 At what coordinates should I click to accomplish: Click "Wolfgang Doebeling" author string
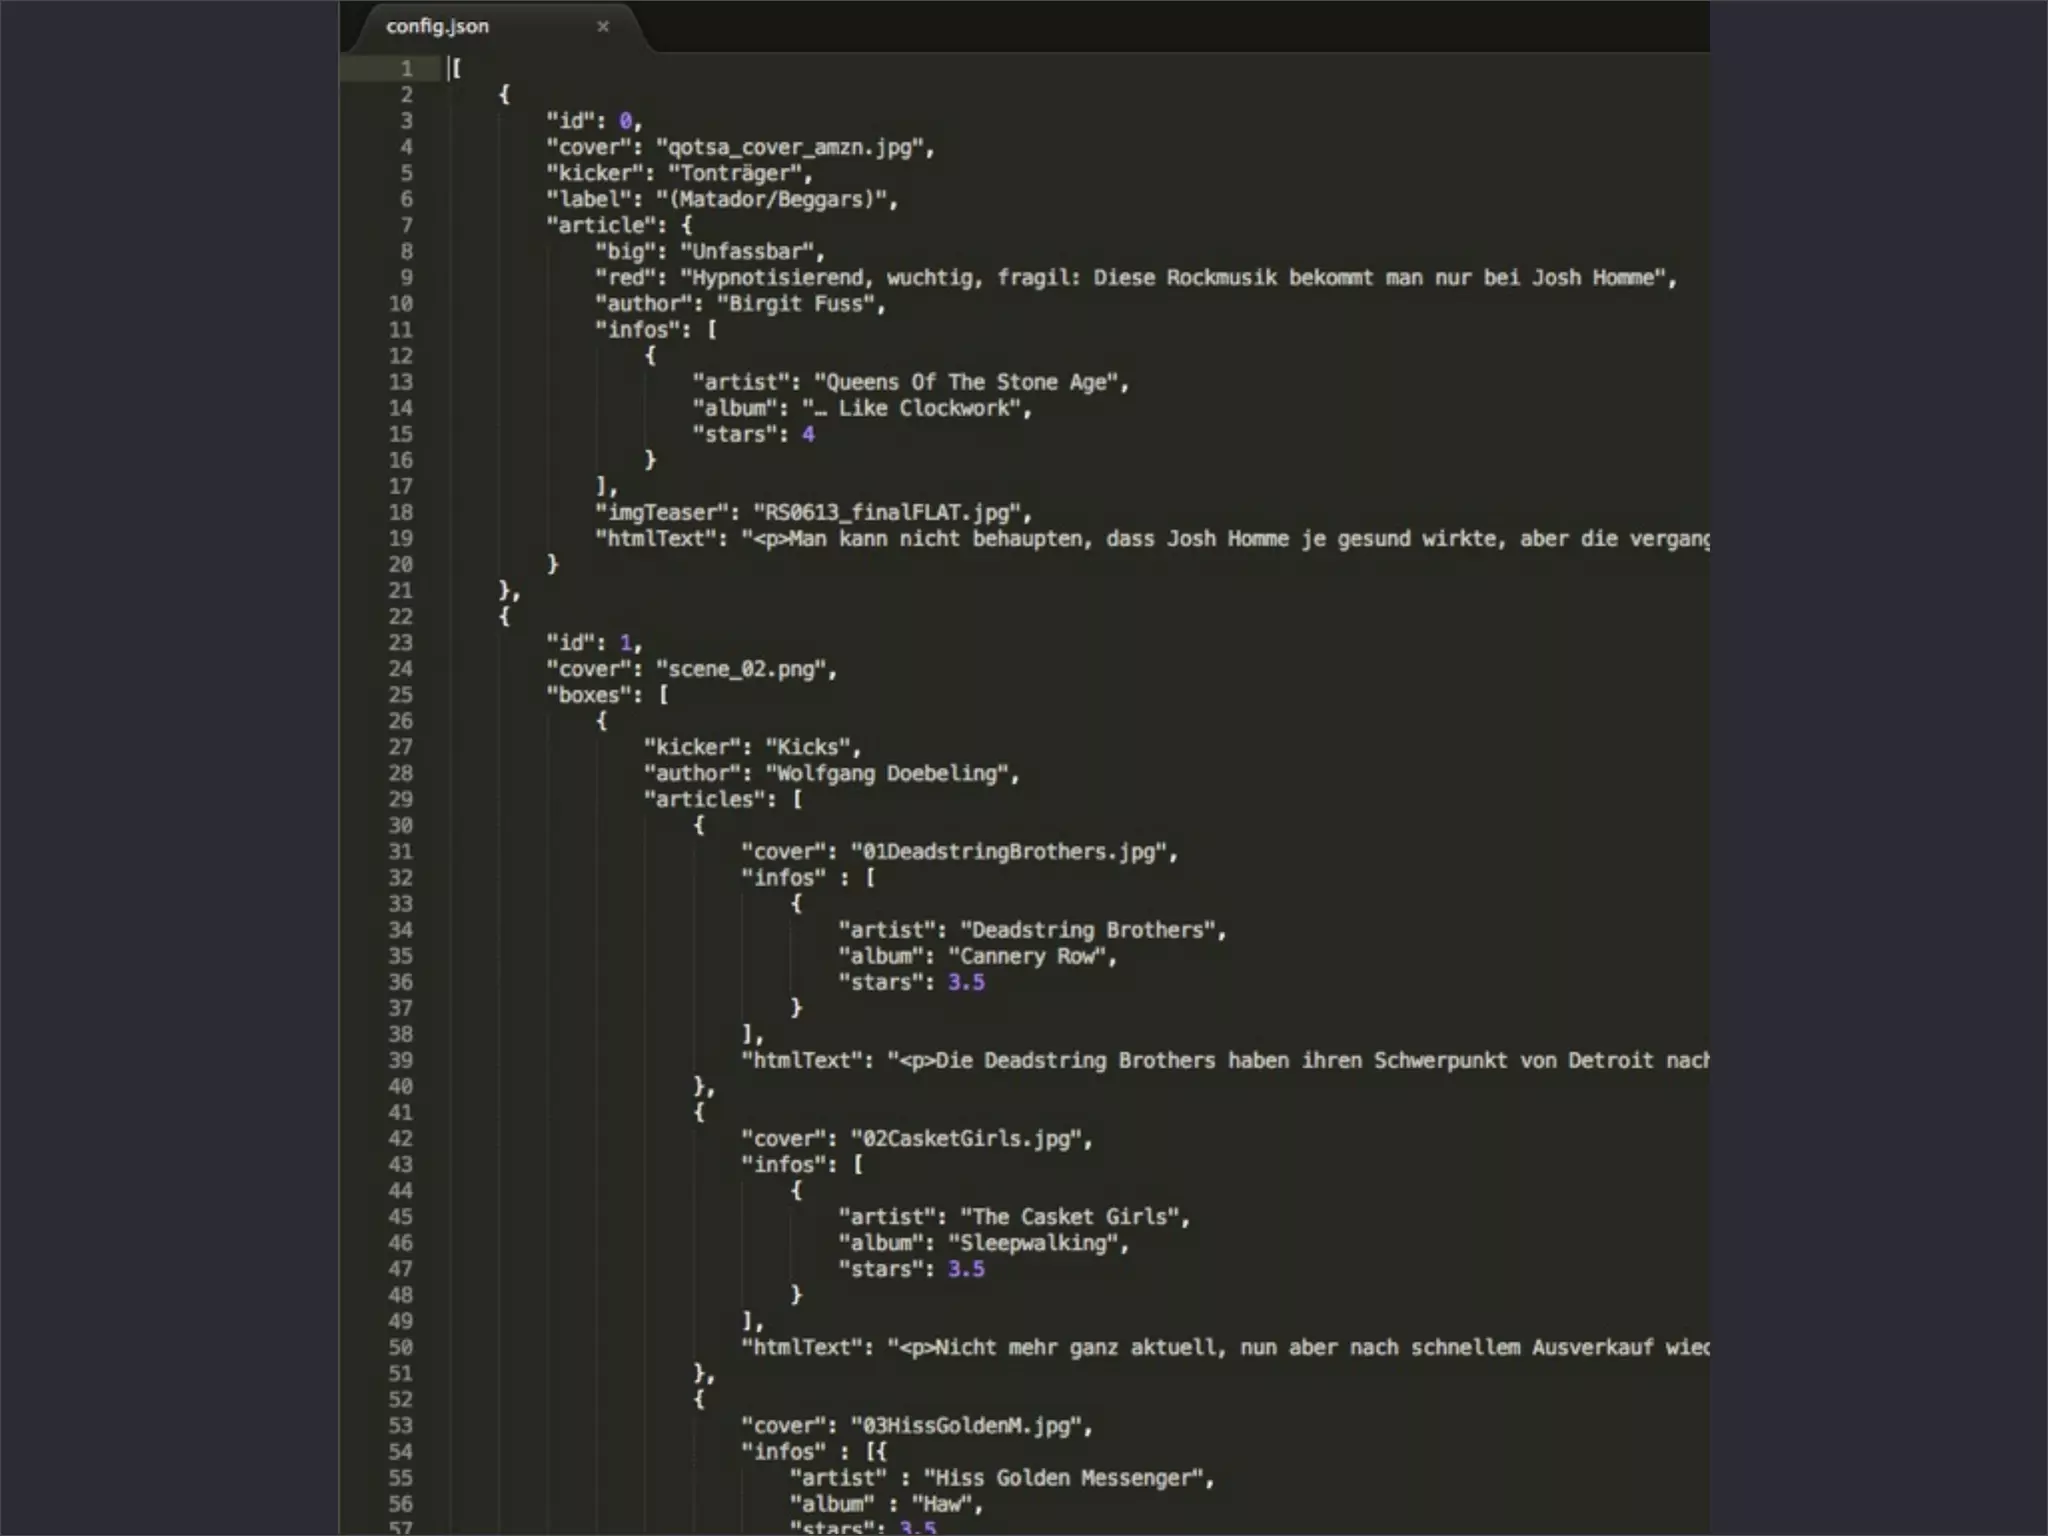[x=886, y=774]
